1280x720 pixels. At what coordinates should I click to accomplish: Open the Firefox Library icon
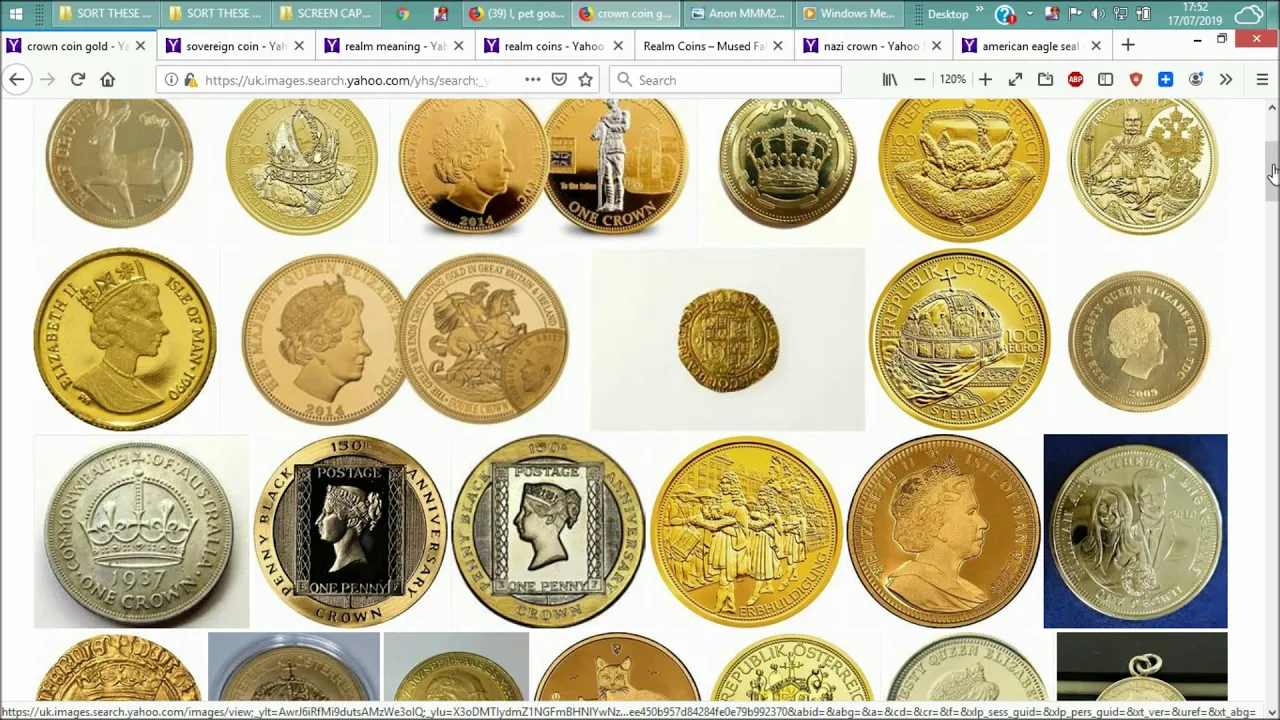pyautogui.click(x=889, y=80)
